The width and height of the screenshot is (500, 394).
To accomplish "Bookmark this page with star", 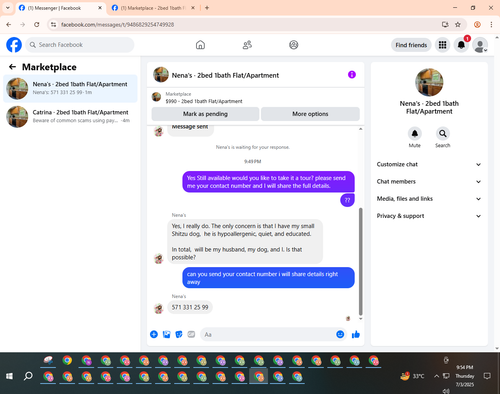I will [x=458, y=25].
